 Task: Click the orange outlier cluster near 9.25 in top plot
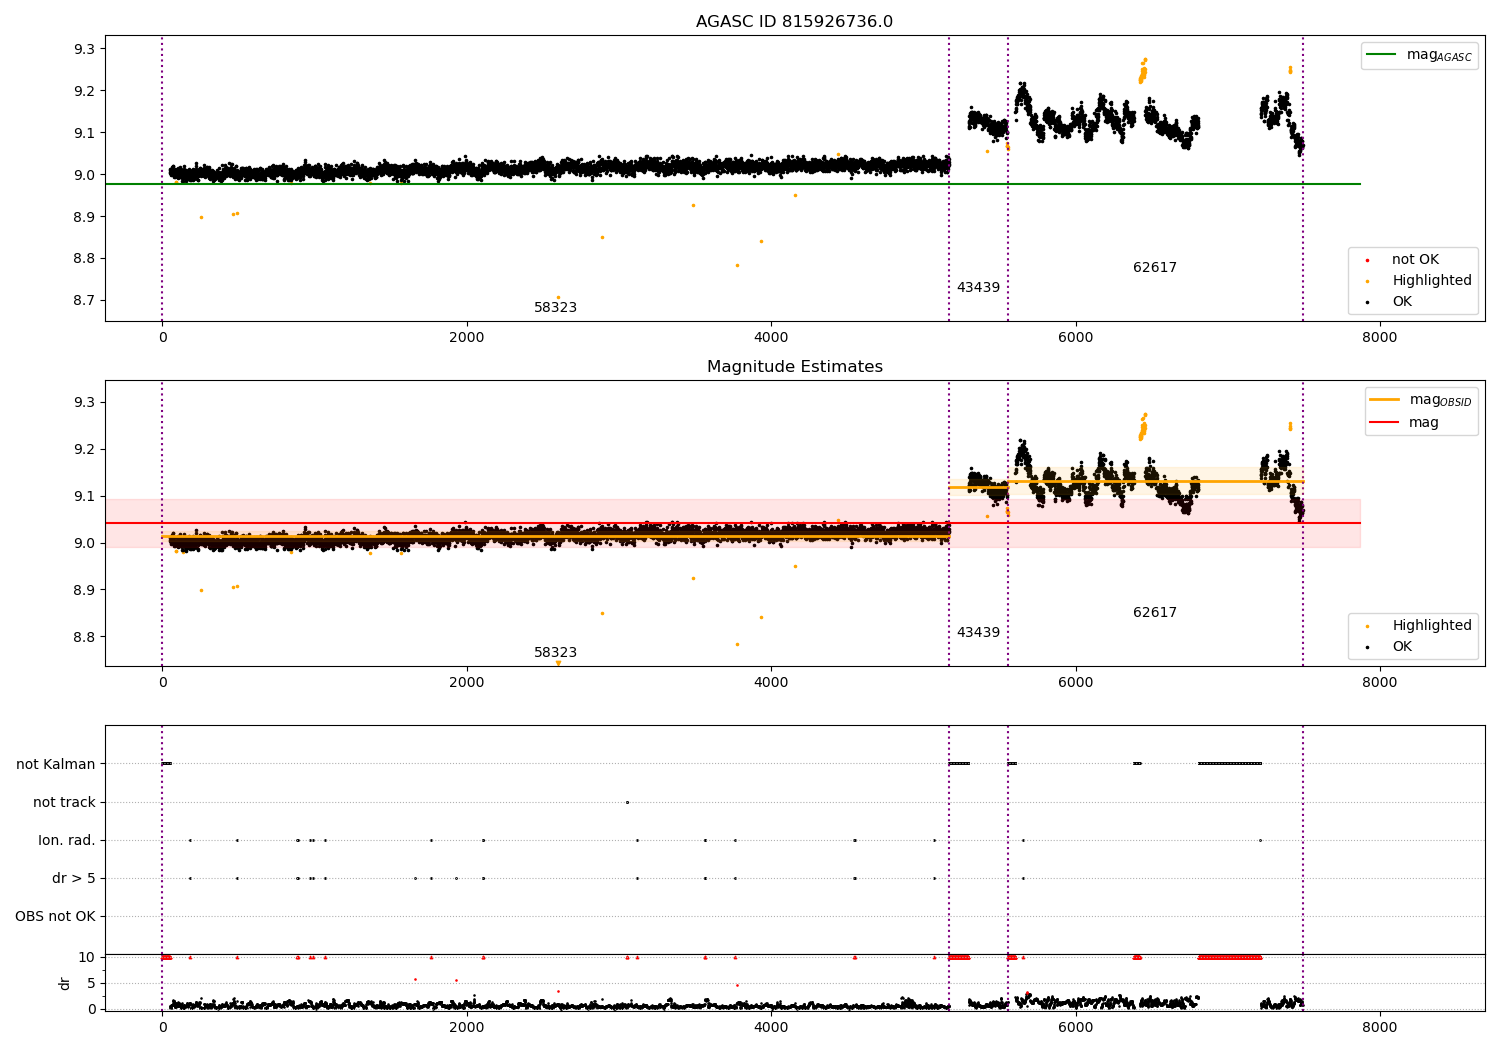[x=1143, y=72]
